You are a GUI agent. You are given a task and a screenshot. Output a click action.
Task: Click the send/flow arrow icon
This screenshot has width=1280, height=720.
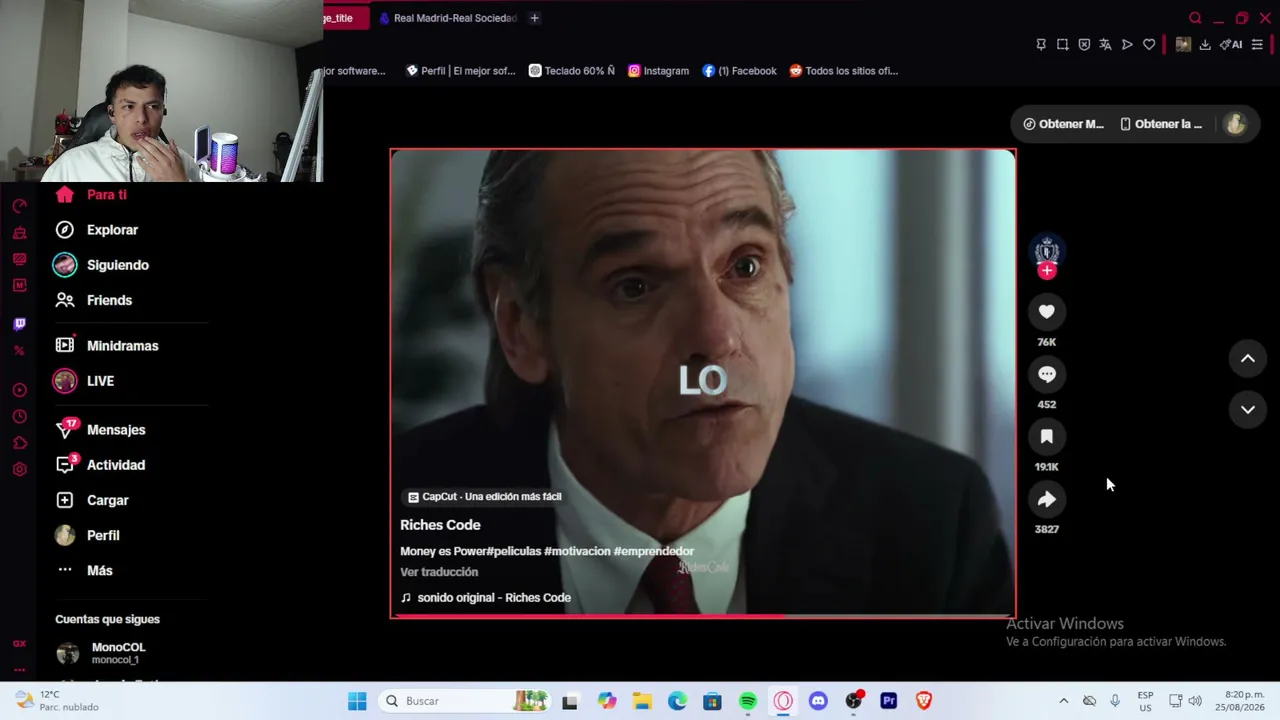tap(1127, 44)
